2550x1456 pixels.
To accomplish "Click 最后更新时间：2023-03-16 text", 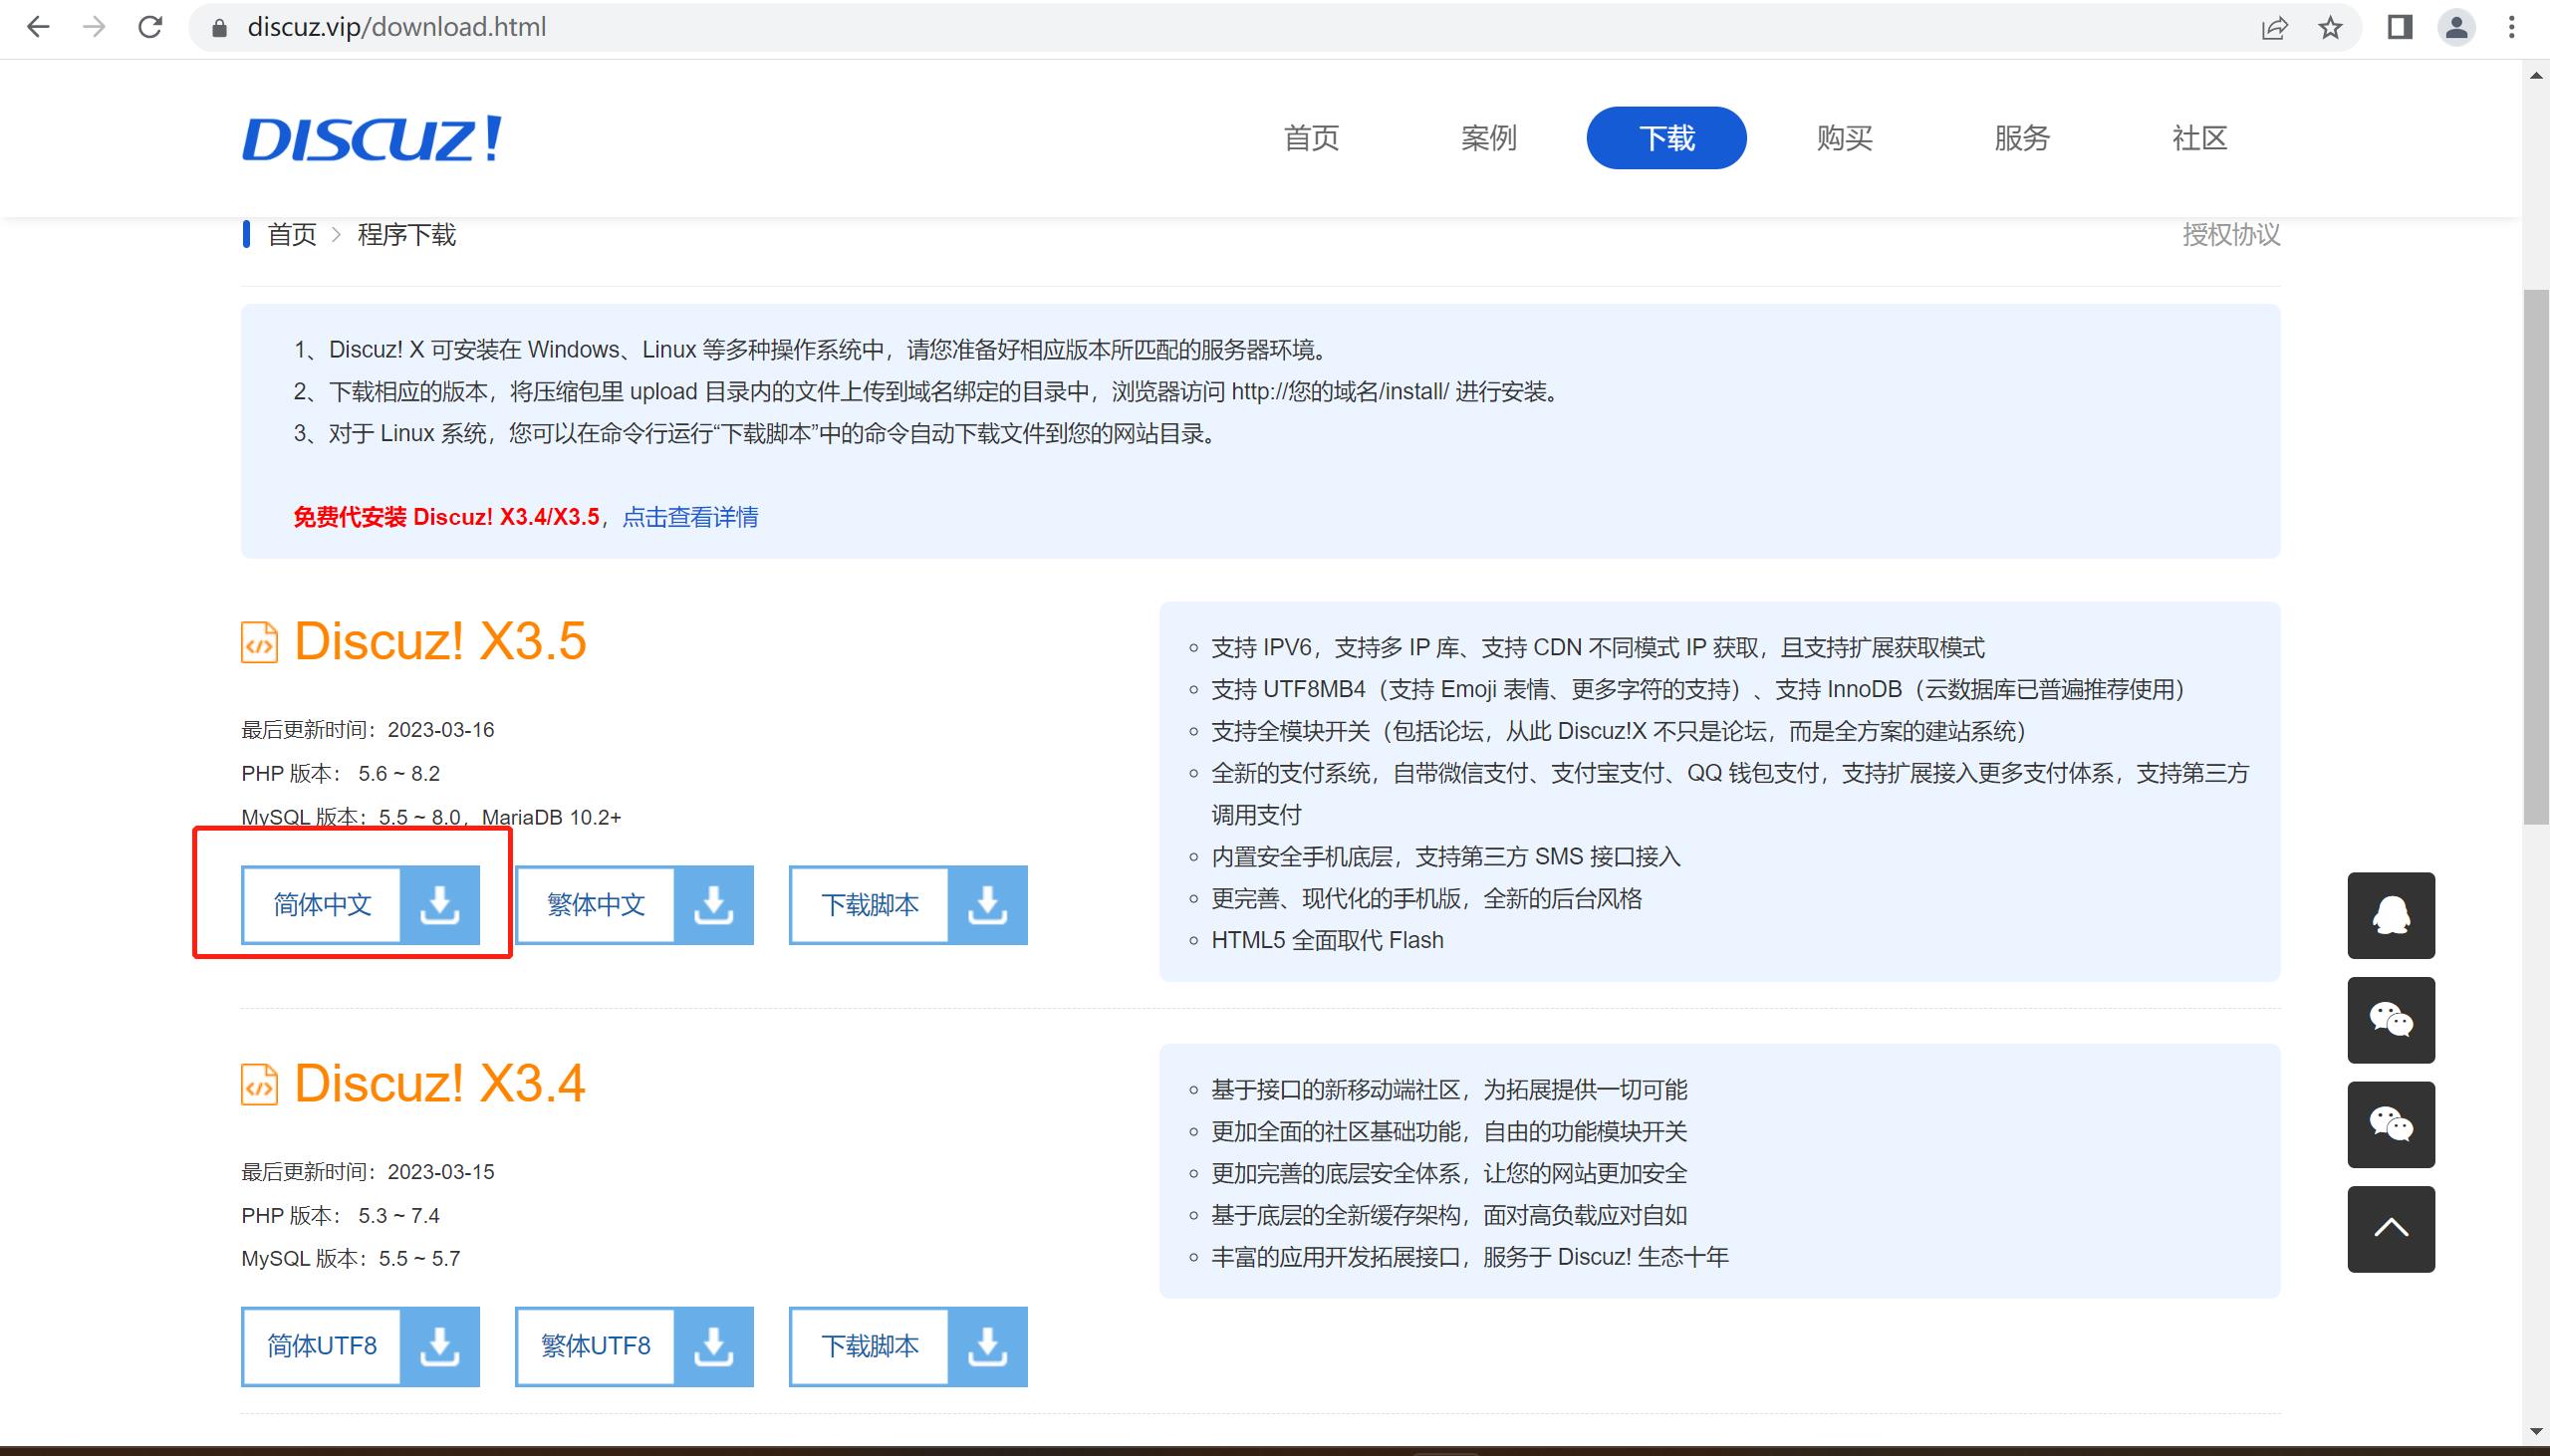I will [368, 730].
